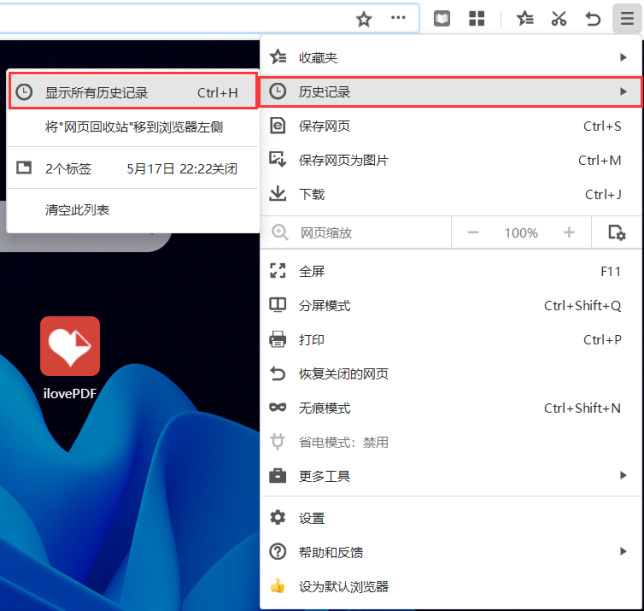Expand the 历史记录 submenu arrow
The height and width of the screenshot is (611, 644).
623,92
